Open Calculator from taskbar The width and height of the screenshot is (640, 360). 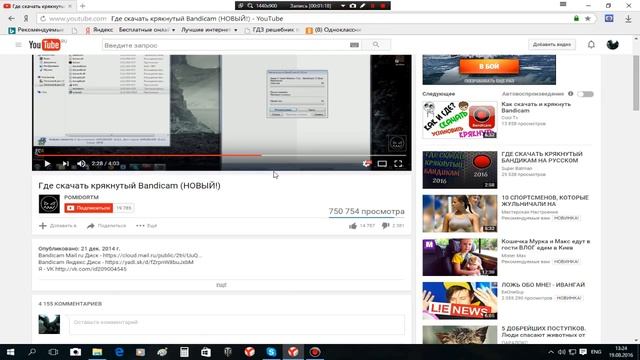click(184, 352)
